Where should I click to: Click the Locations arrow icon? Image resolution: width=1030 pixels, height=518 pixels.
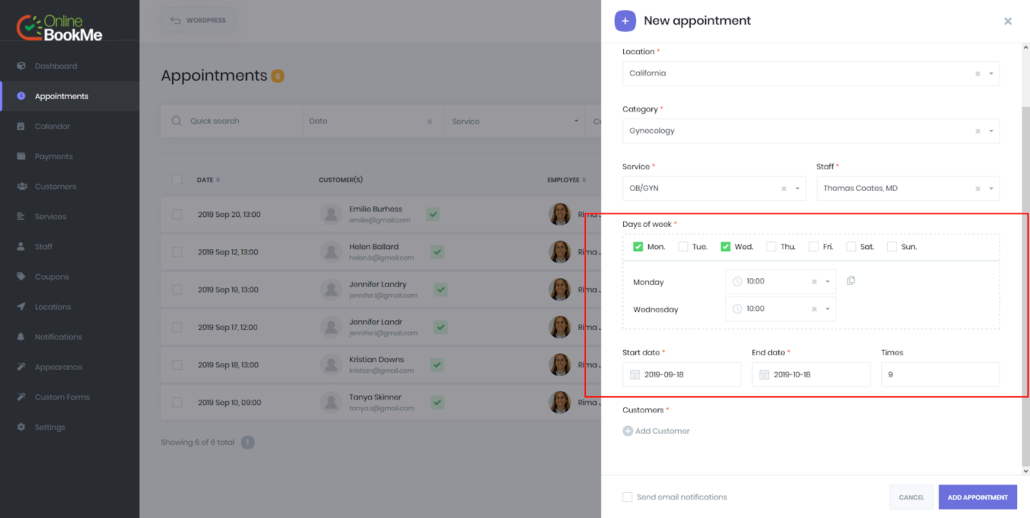pos(21,307)
